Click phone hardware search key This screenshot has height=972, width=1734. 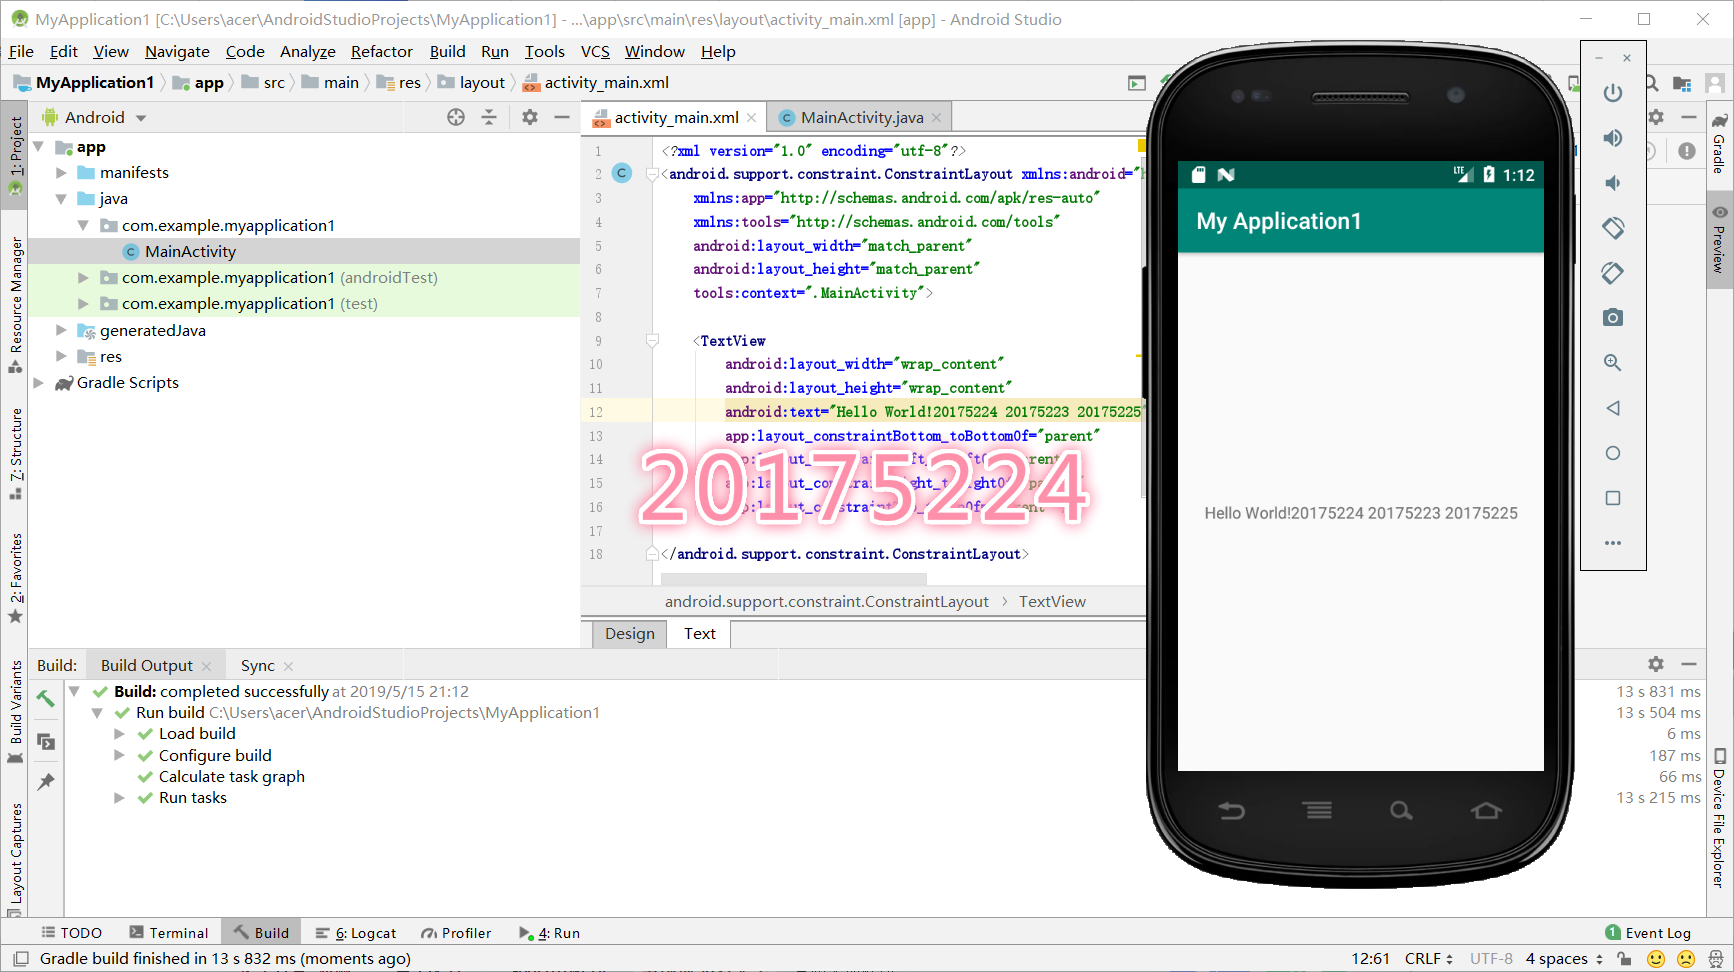[1401, 810]
